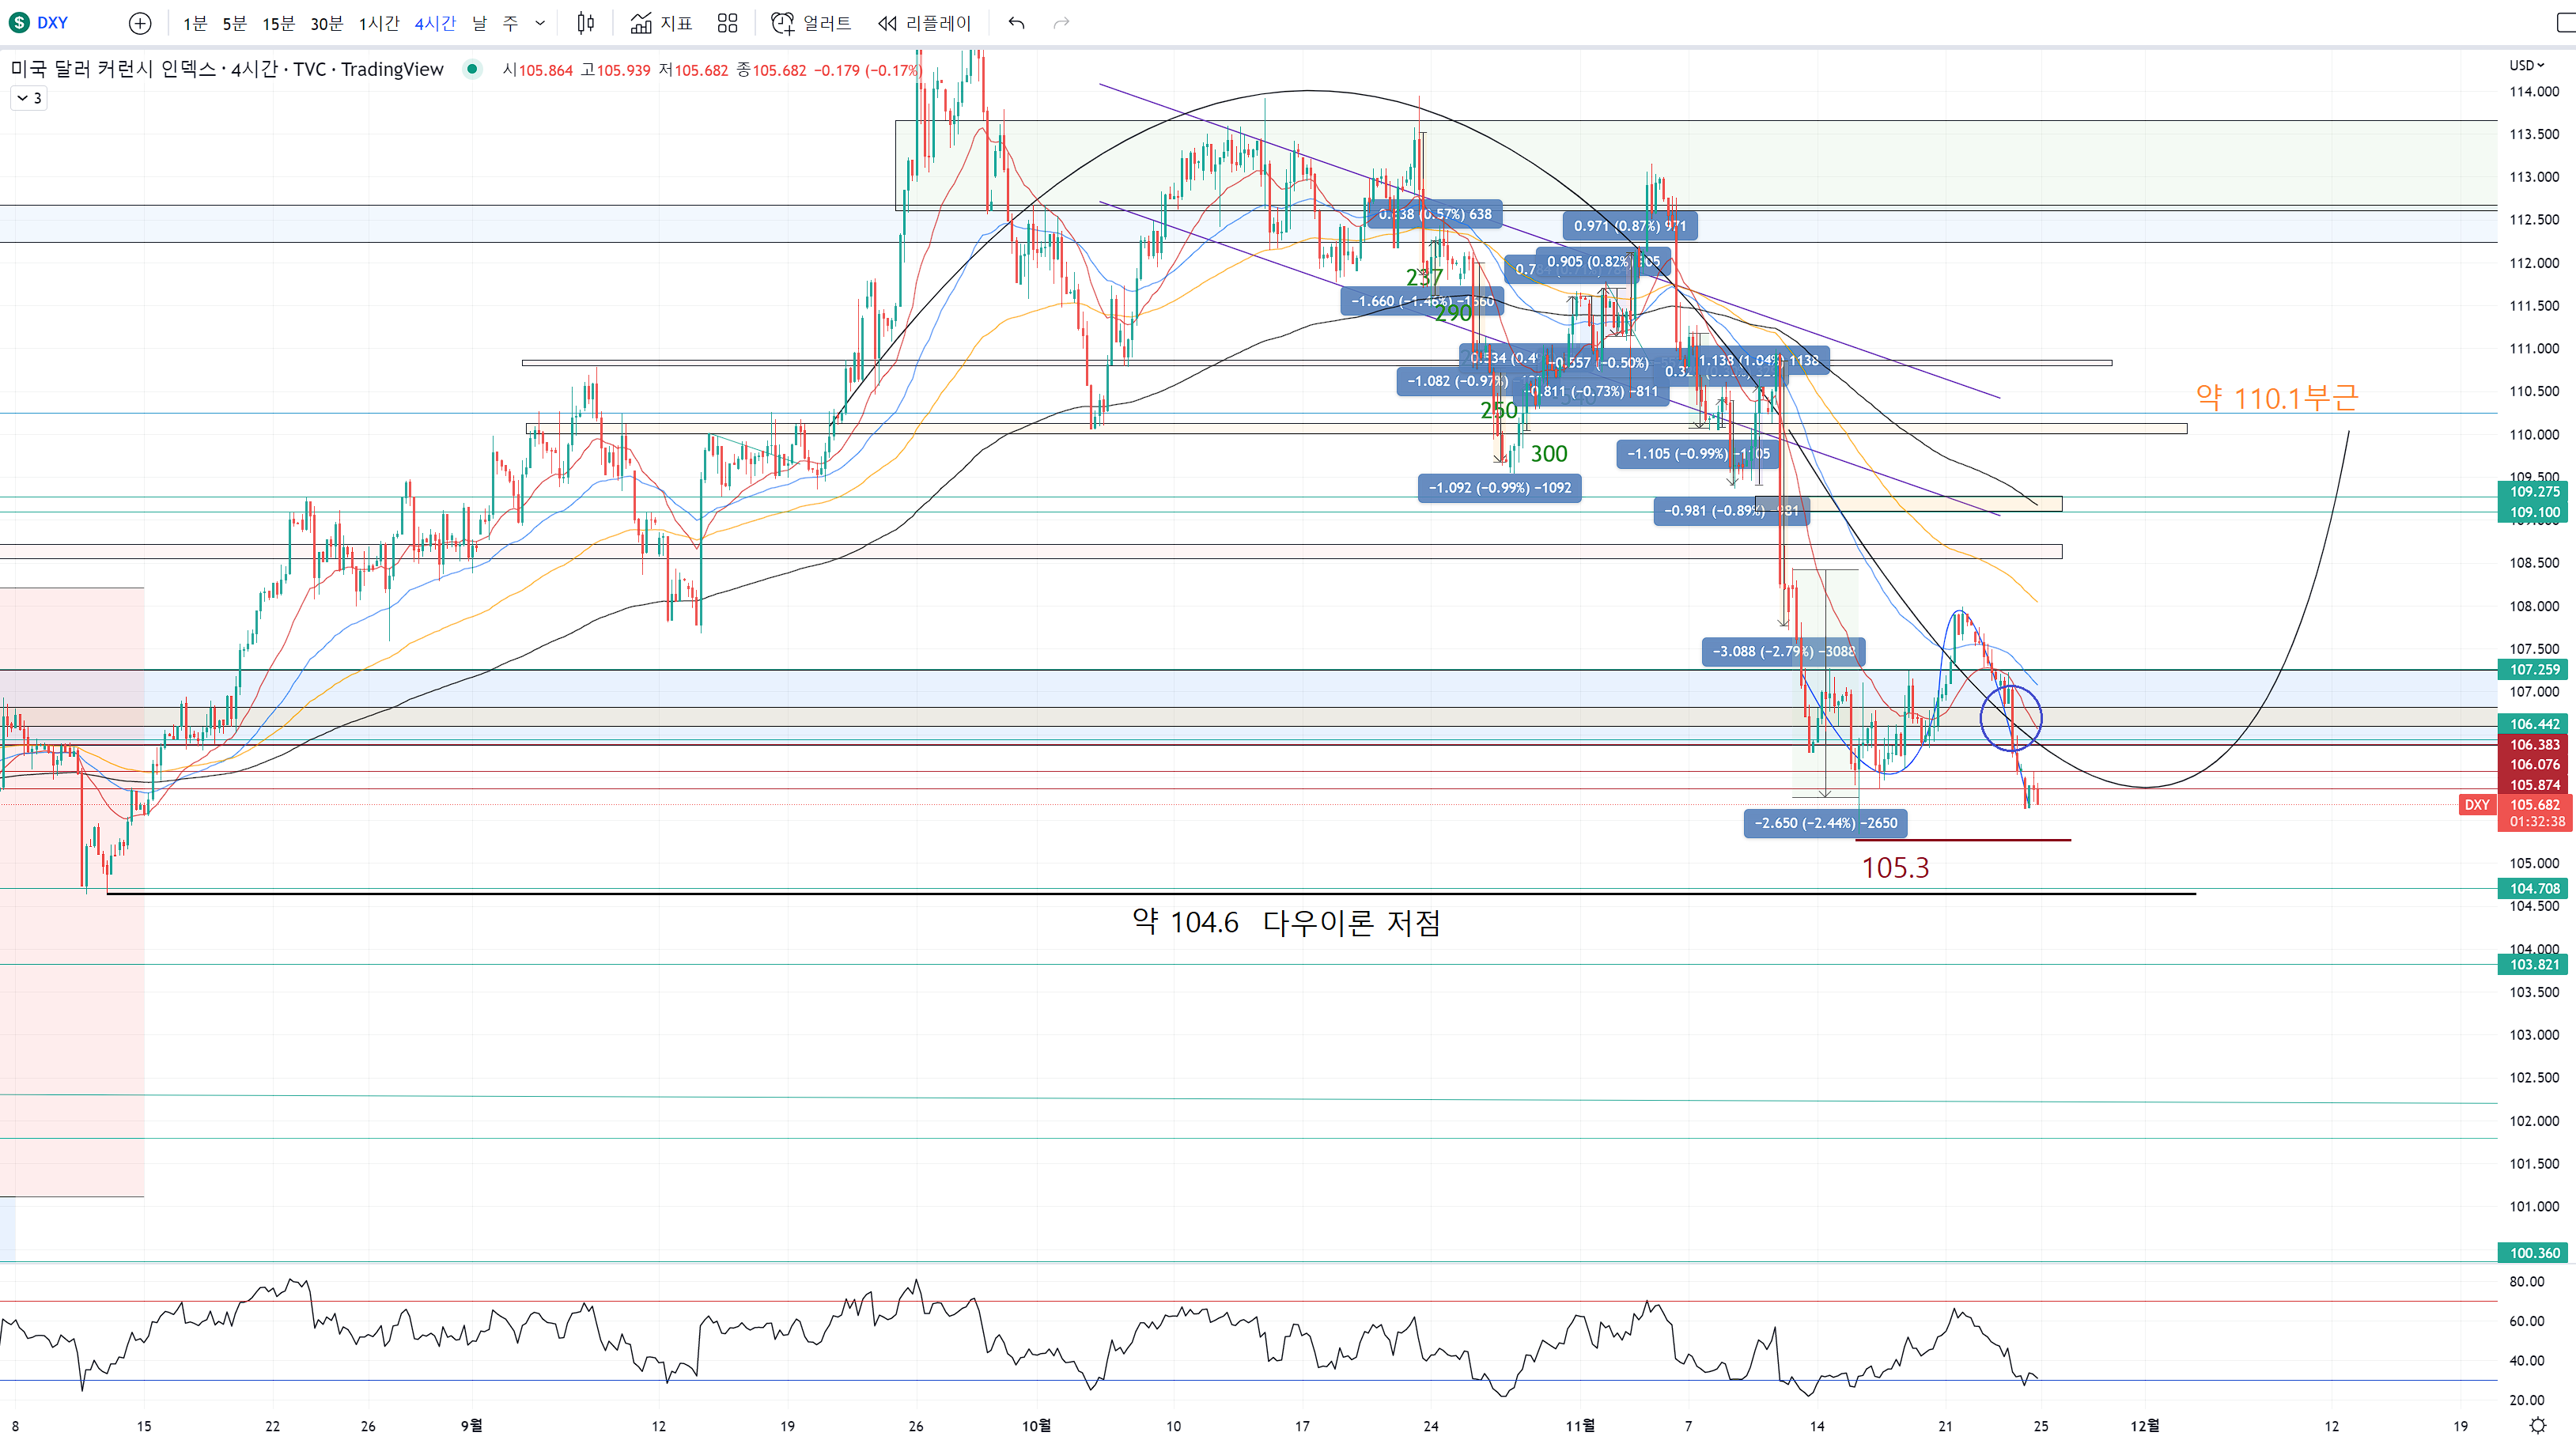
Task: Select the 날 daily timeframe
Action: tap(479, 23)
